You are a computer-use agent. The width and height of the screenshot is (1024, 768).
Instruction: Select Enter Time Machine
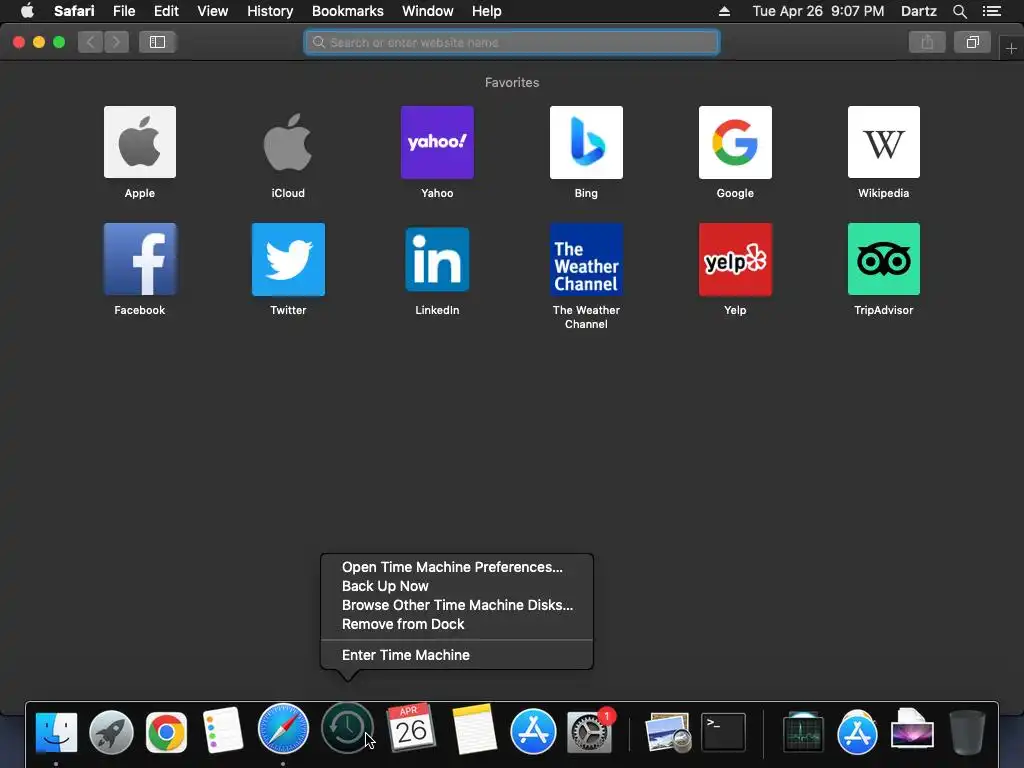406,655
